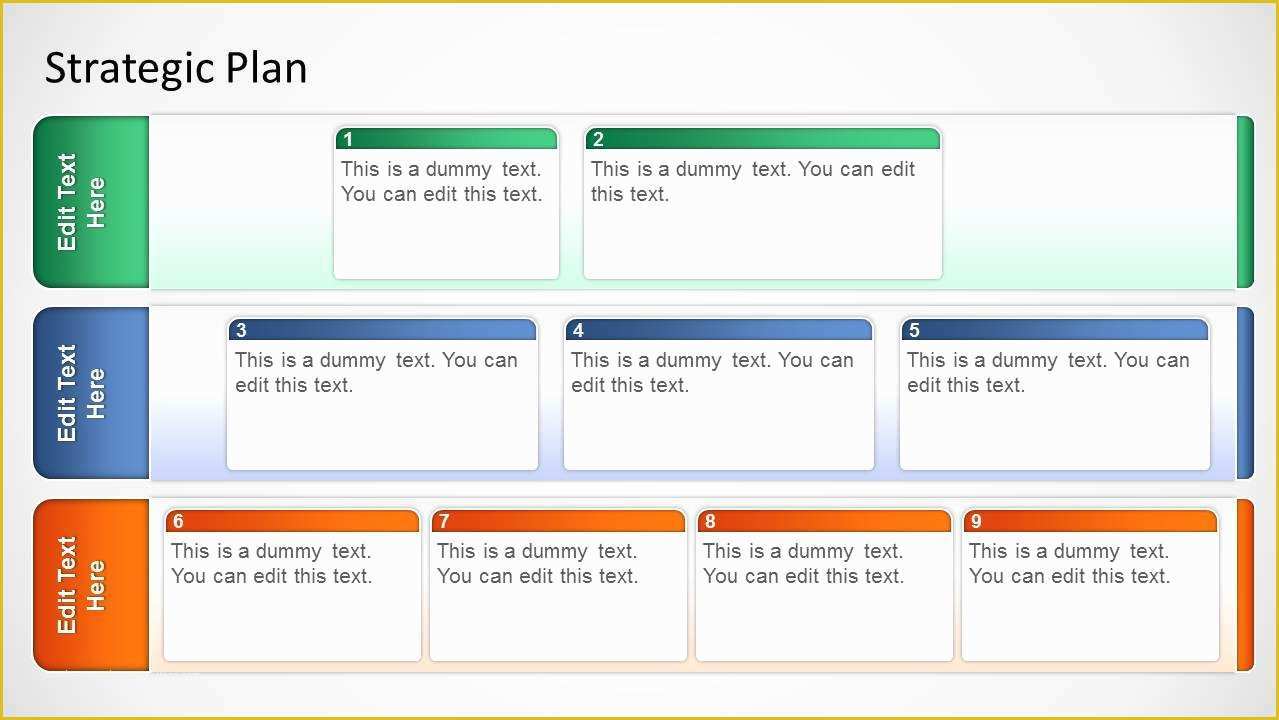Click dummy text in box 5
The width and height of the screenshot is (1279, 720).
click(x=1048, y=373)
